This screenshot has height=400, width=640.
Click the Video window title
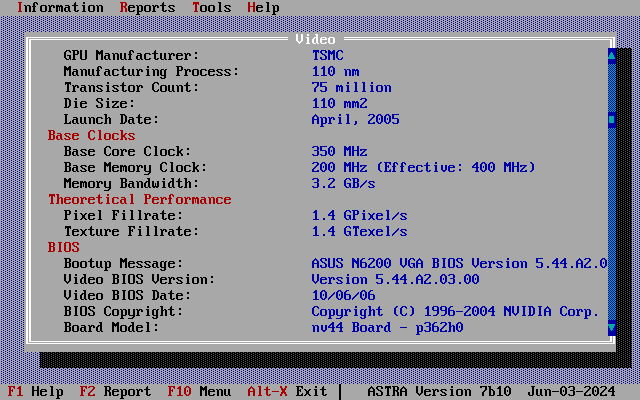pyautogui.click(x=316, y=40)
